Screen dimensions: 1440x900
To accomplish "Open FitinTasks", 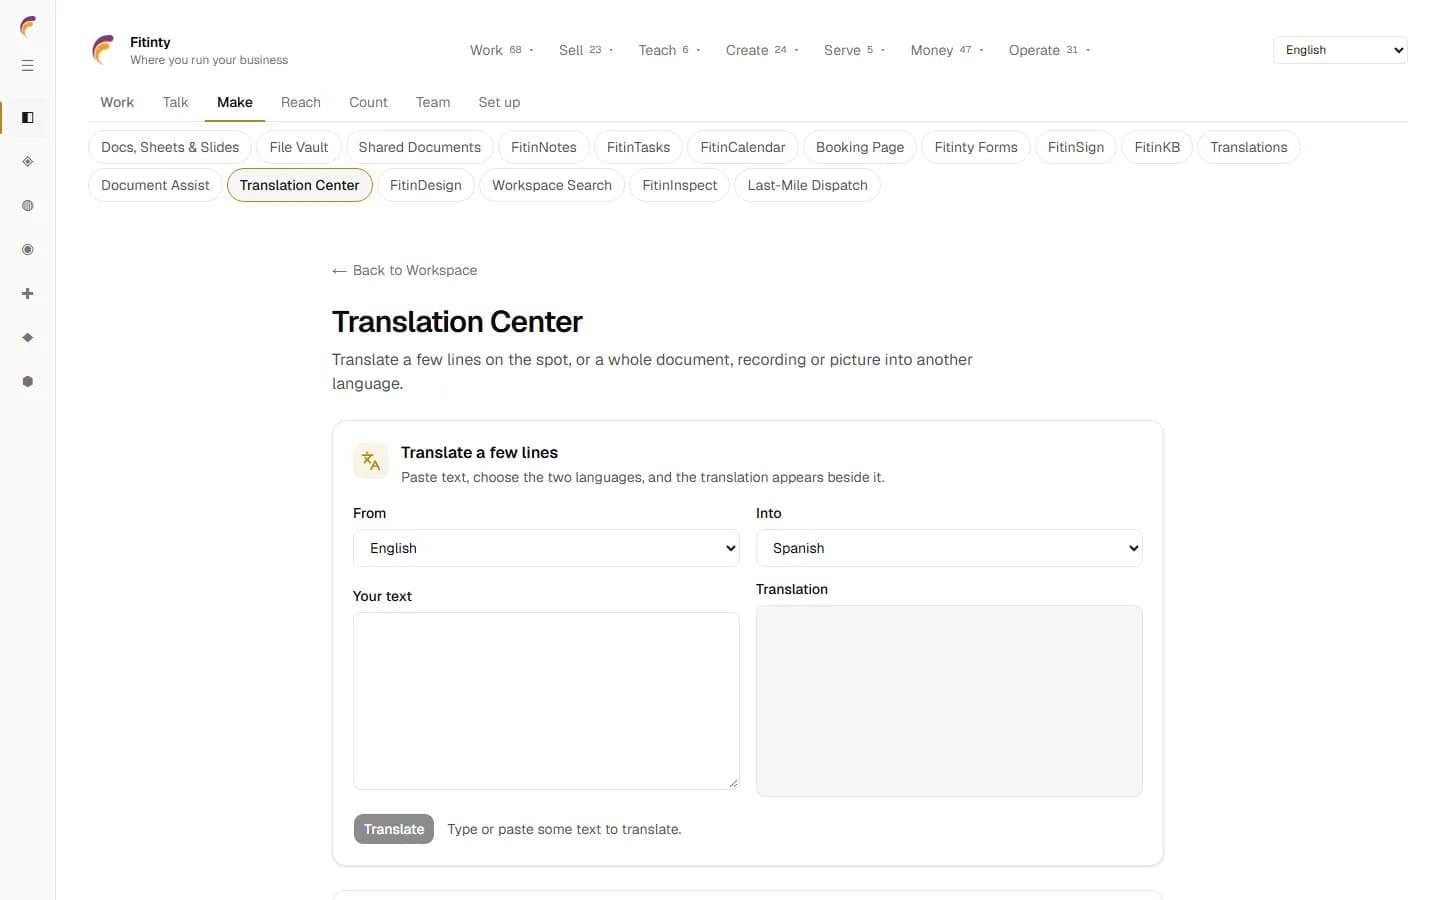I will tap(639, 147).
